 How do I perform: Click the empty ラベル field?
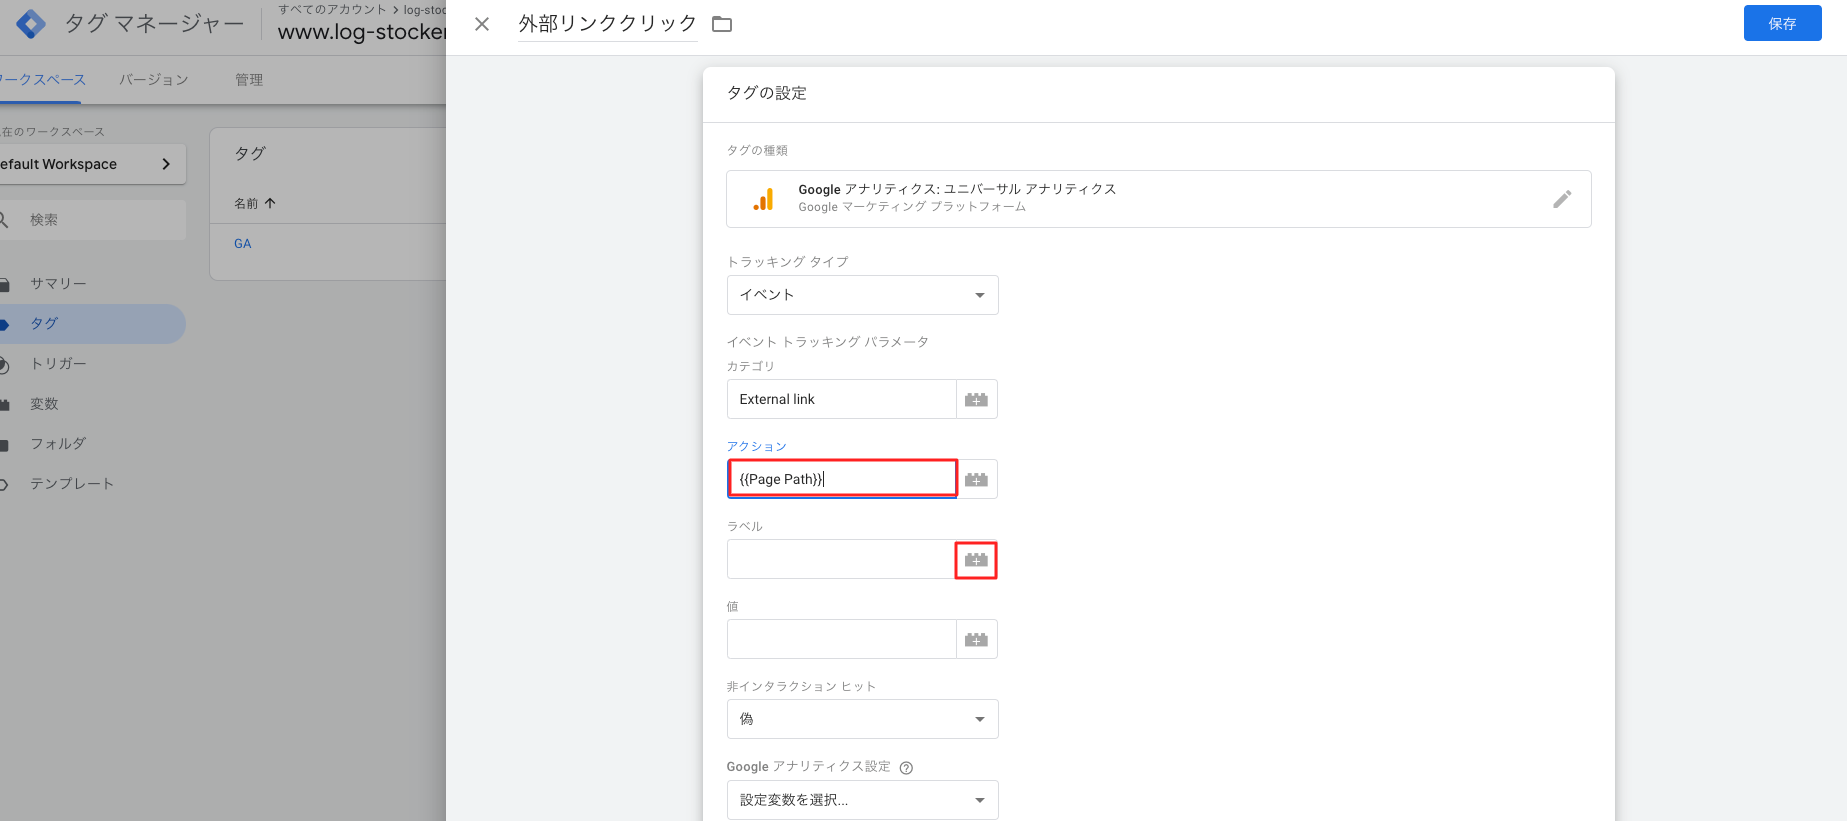pyautogui.click(x=841, y=559)
